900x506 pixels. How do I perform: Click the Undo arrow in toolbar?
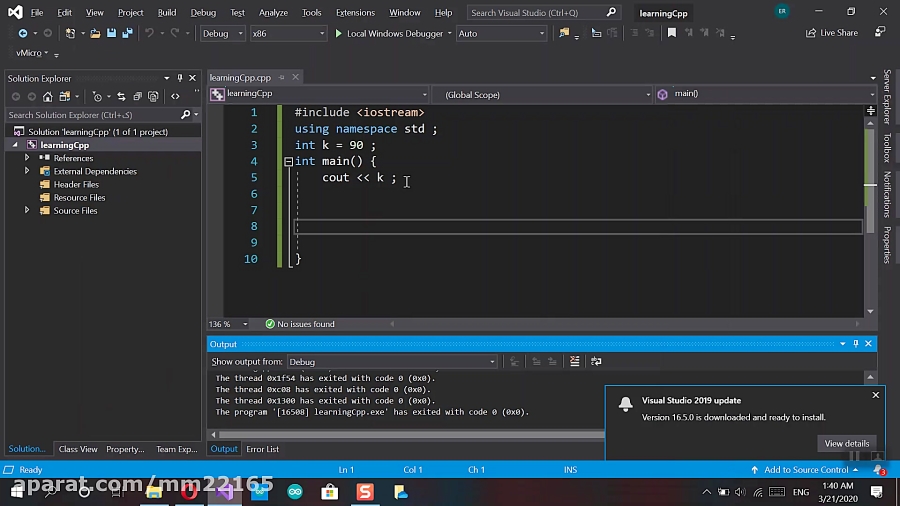149,33
